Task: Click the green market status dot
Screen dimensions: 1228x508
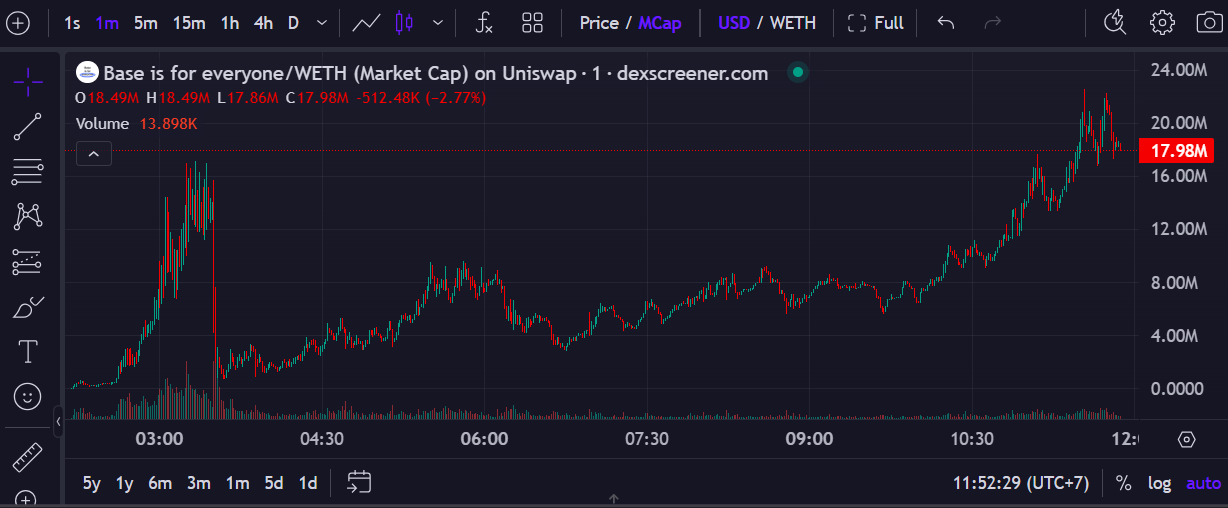Action: (797, 72)
